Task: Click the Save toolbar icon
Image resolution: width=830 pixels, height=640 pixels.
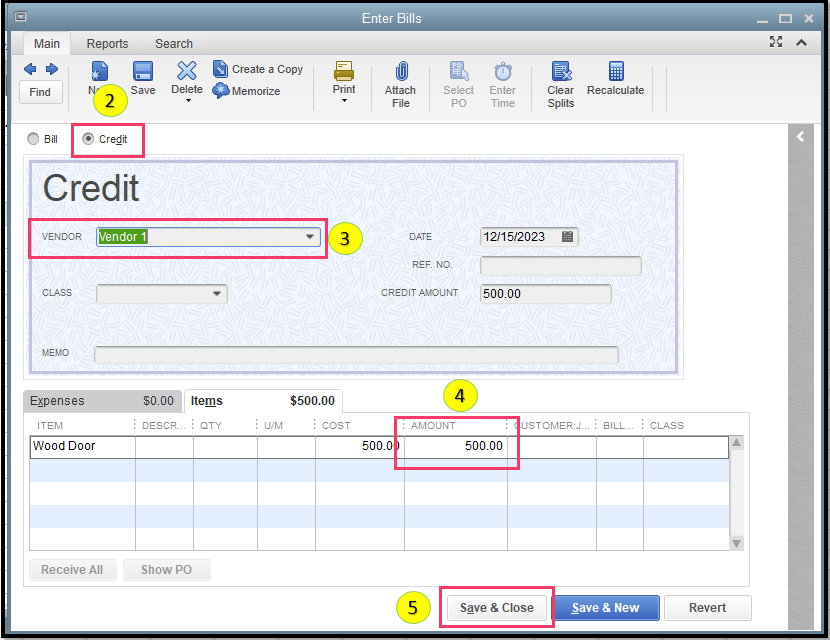Action: tap(143, 71)
